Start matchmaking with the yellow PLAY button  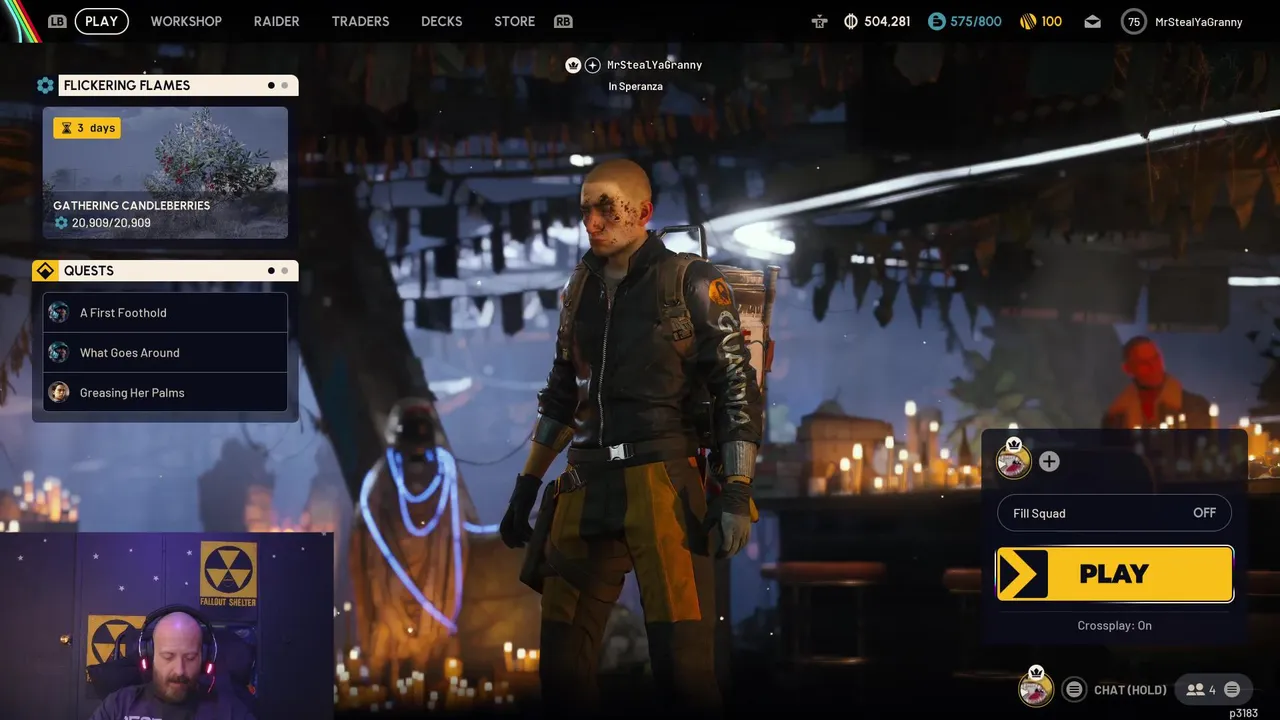pos(1115,574)
